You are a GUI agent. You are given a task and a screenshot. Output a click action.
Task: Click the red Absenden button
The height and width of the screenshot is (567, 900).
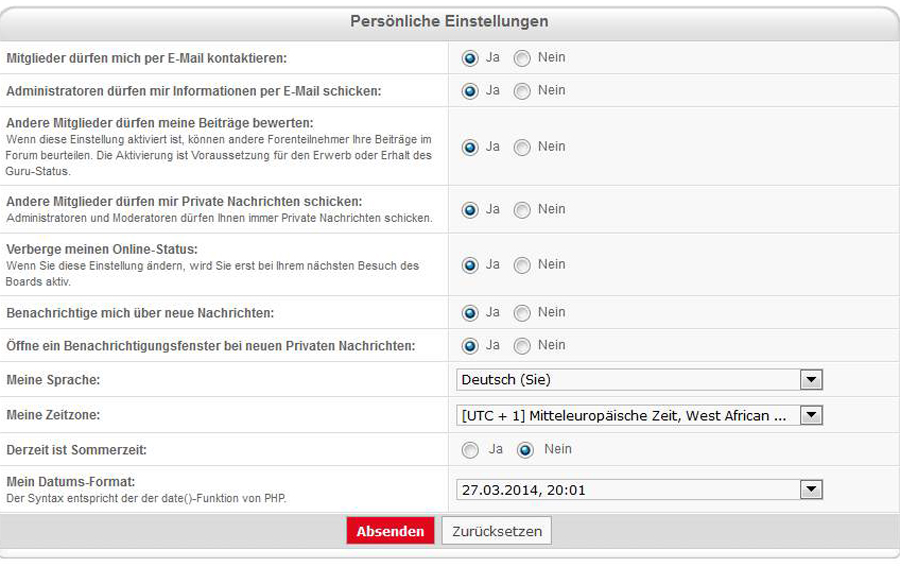tap(390, 531)
